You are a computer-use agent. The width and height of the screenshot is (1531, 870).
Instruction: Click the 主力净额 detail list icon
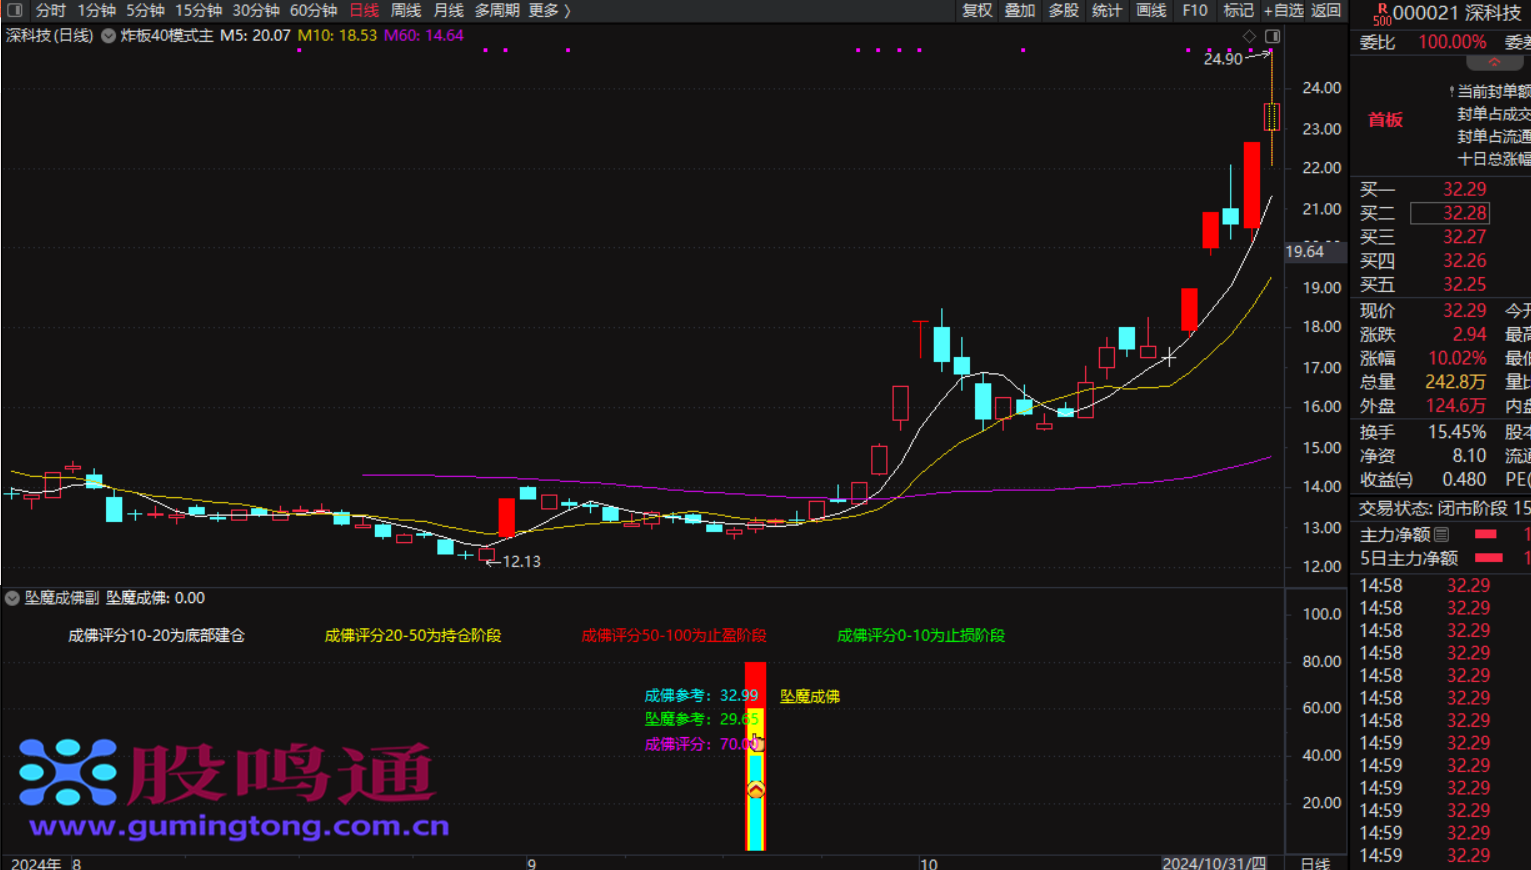[1441, 535]
